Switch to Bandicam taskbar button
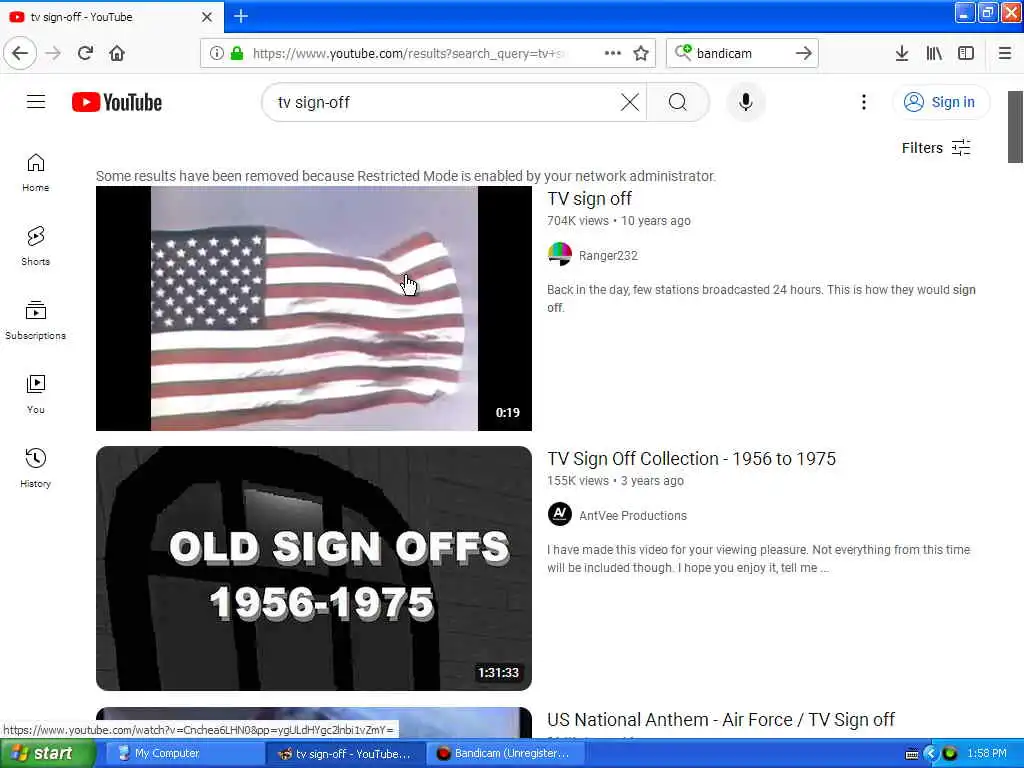 coord(506,753)
